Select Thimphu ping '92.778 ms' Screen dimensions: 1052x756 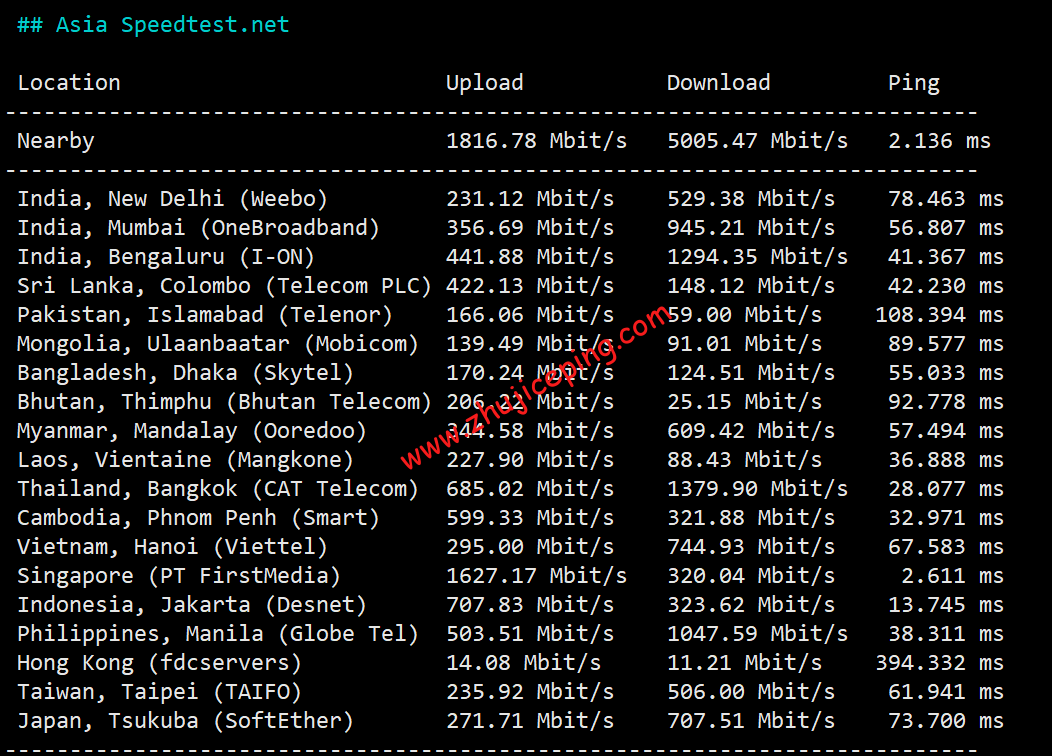946,402
